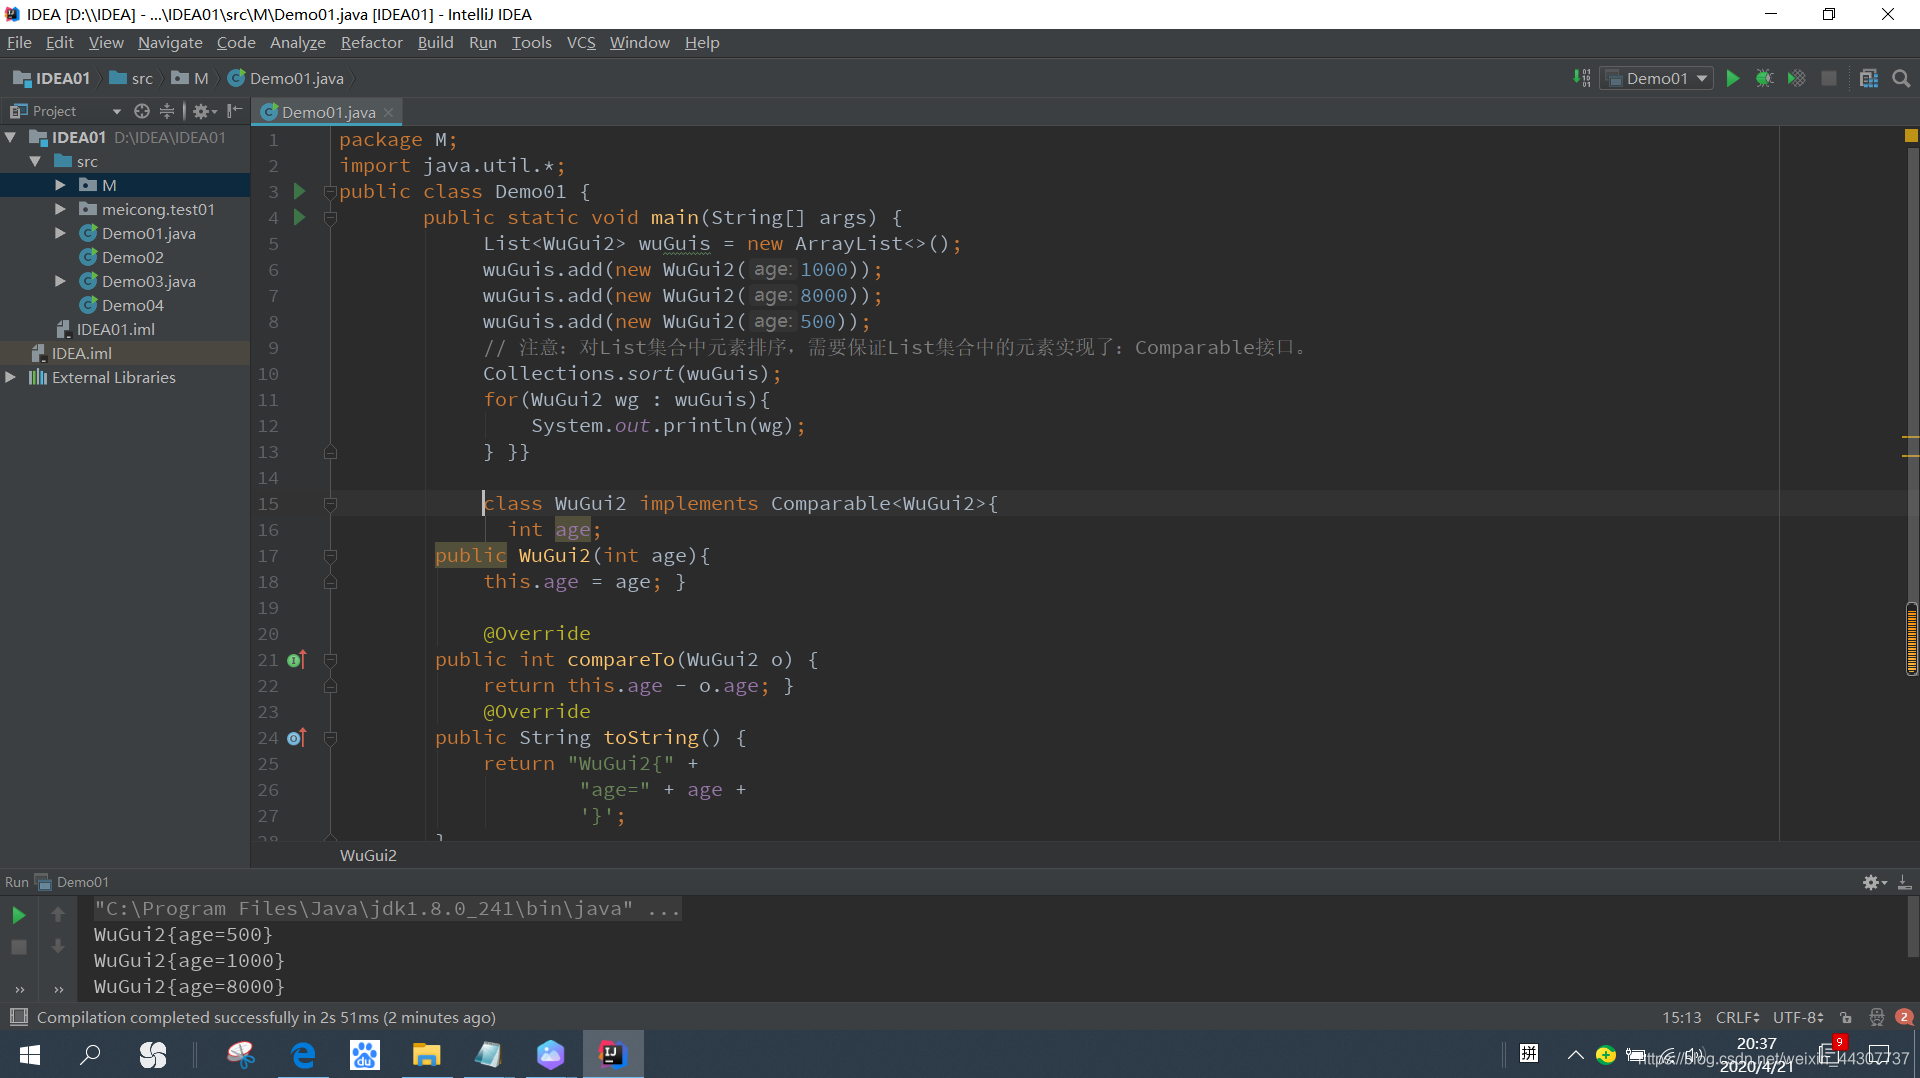
Task: Open the Navigate menu
Action: 170,42
